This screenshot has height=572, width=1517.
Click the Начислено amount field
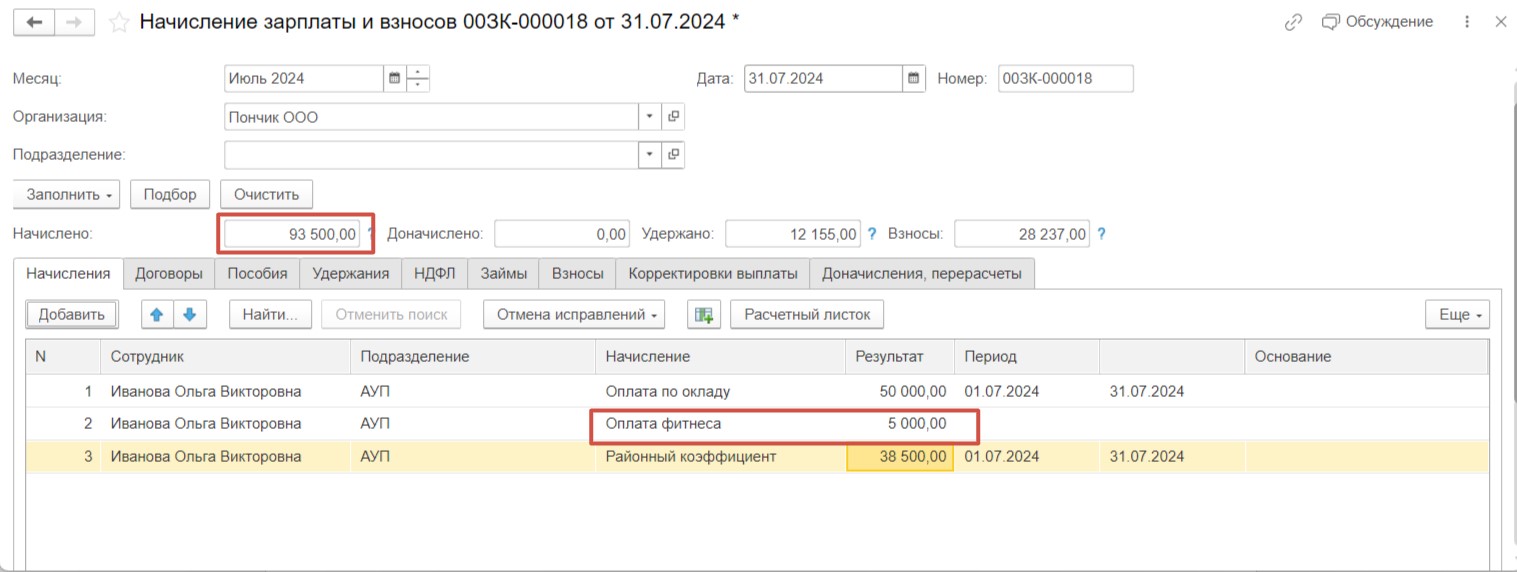click(292, 234)
